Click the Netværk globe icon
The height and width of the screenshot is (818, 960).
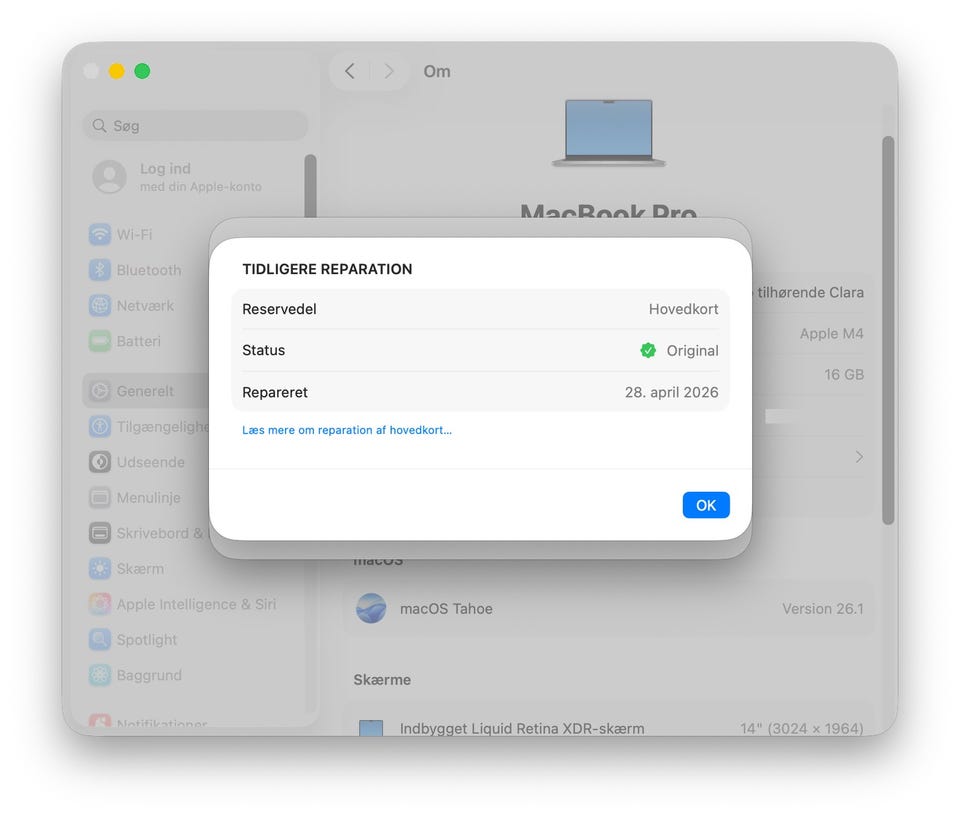[100, 306]
